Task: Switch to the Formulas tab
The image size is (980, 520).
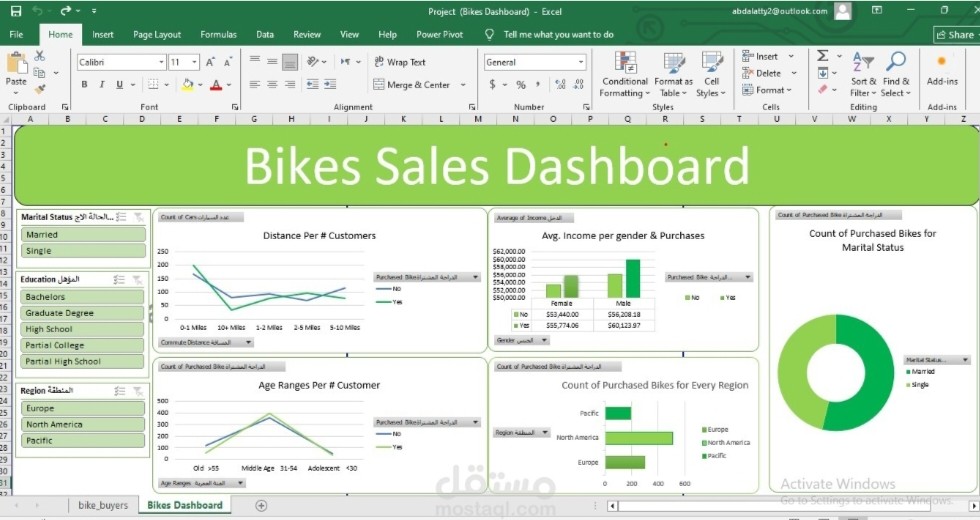Action: click(x=218, y=34)
